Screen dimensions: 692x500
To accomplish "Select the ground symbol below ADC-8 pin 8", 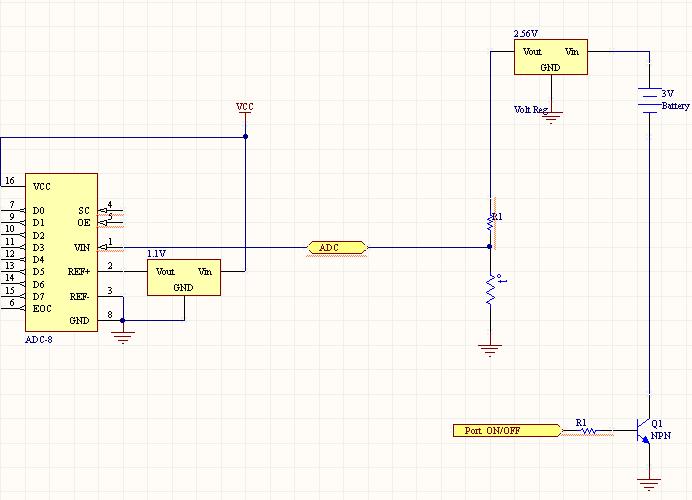I will click(x=123, y=338).
